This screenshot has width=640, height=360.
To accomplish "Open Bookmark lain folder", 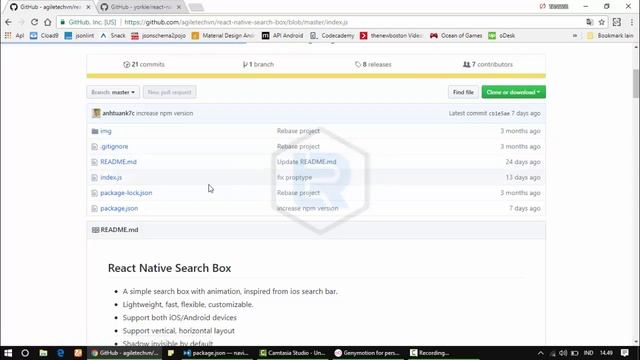I will tap(610, 36).
